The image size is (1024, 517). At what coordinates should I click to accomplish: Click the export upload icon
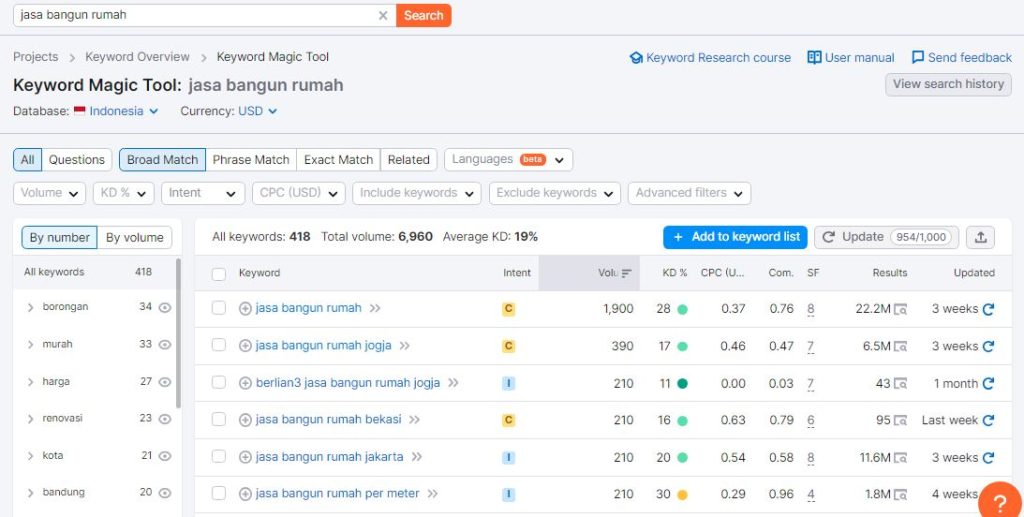pyautogui.click(x=980, y=237)
